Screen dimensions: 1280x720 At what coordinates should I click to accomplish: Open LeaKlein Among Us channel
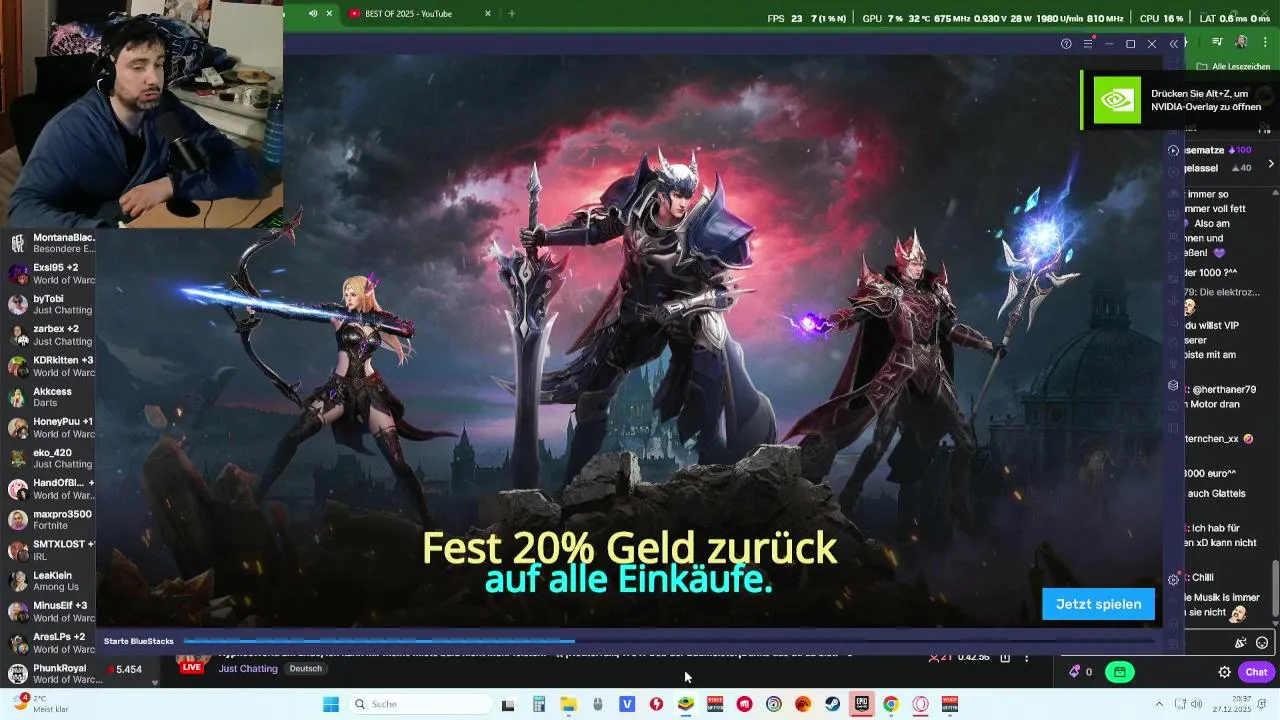50,581
